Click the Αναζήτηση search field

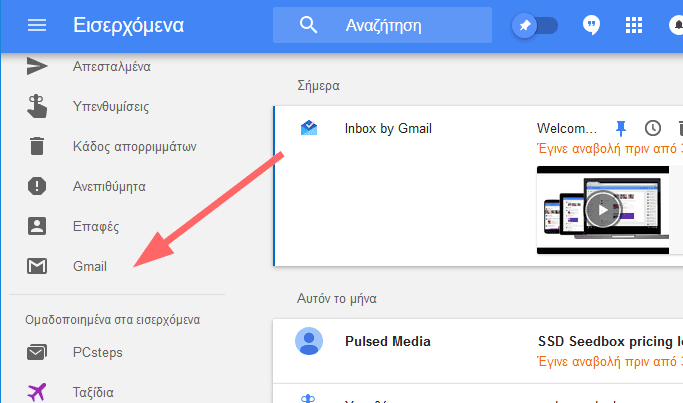click(382, 25)
